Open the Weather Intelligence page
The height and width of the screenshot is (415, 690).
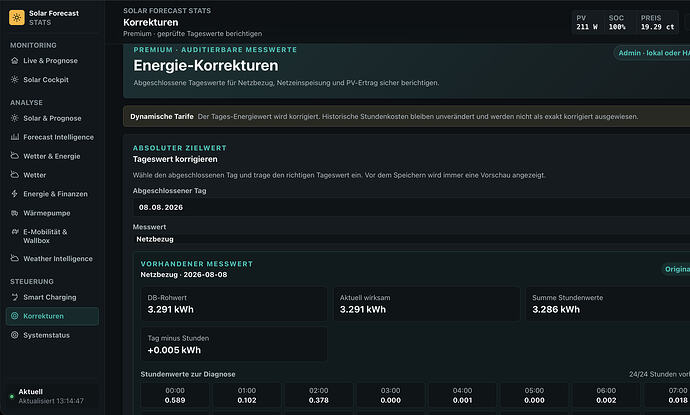[52, 259]
